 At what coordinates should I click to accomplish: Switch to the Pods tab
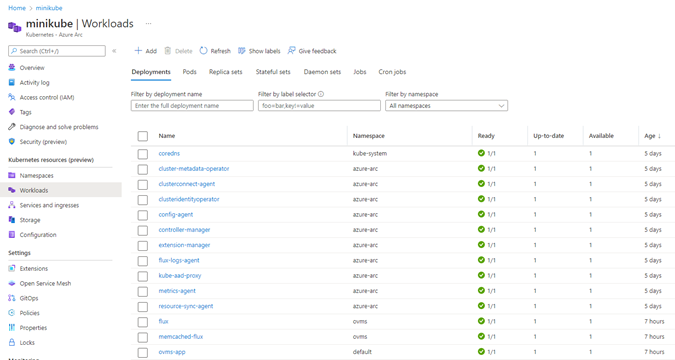pyautogui.click(x=189, y=72)
